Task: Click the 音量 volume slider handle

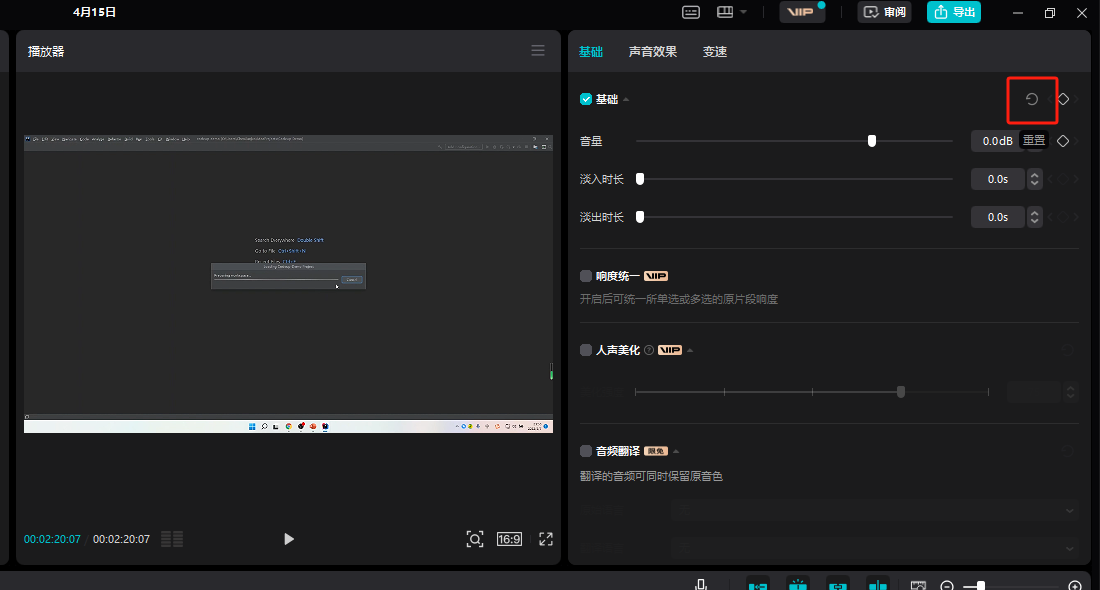Action: click(872, 141)
